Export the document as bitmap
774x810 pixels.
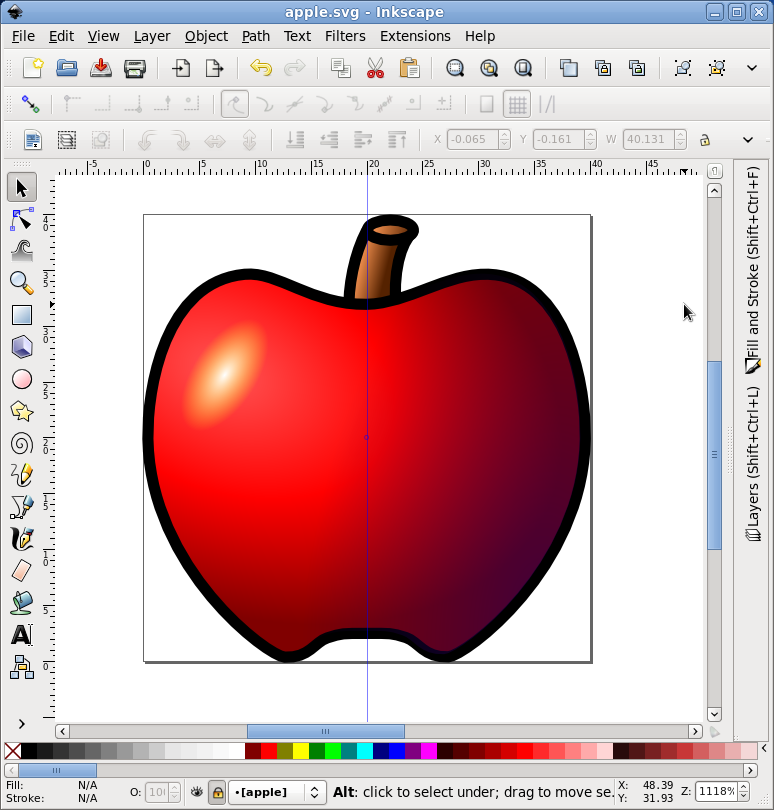pyautogui.click(x=214, y=68)
